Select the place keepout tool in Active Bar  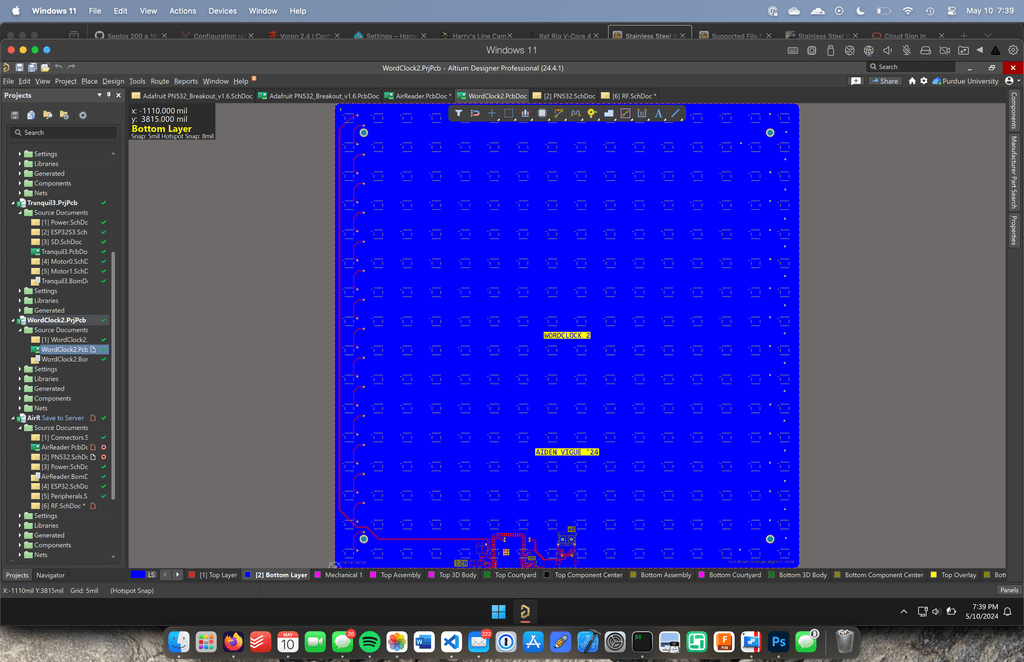[x=625, y=114]
